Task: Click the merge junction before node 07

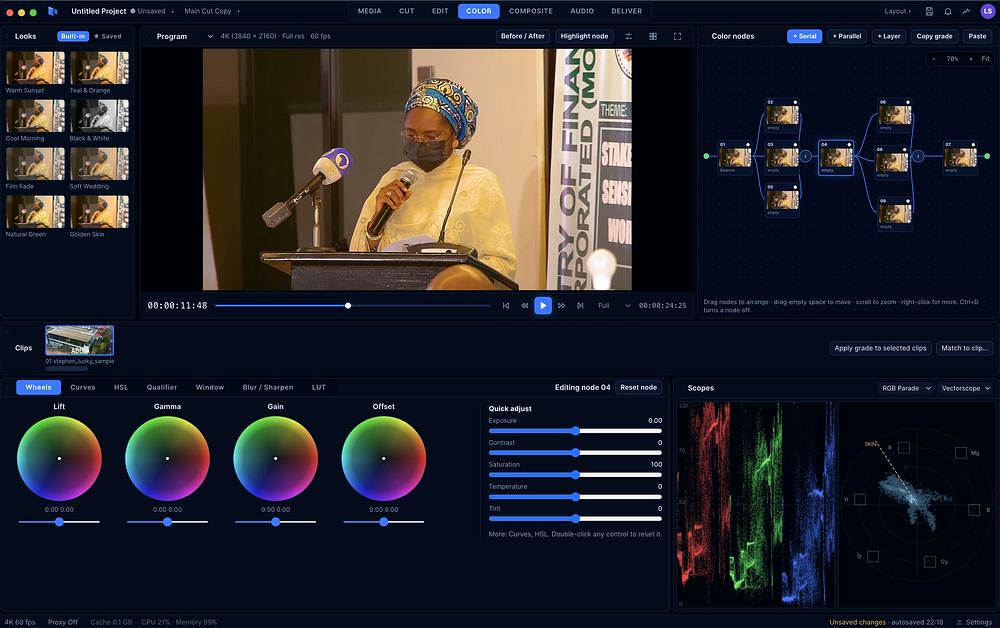Action: point(918,156)
